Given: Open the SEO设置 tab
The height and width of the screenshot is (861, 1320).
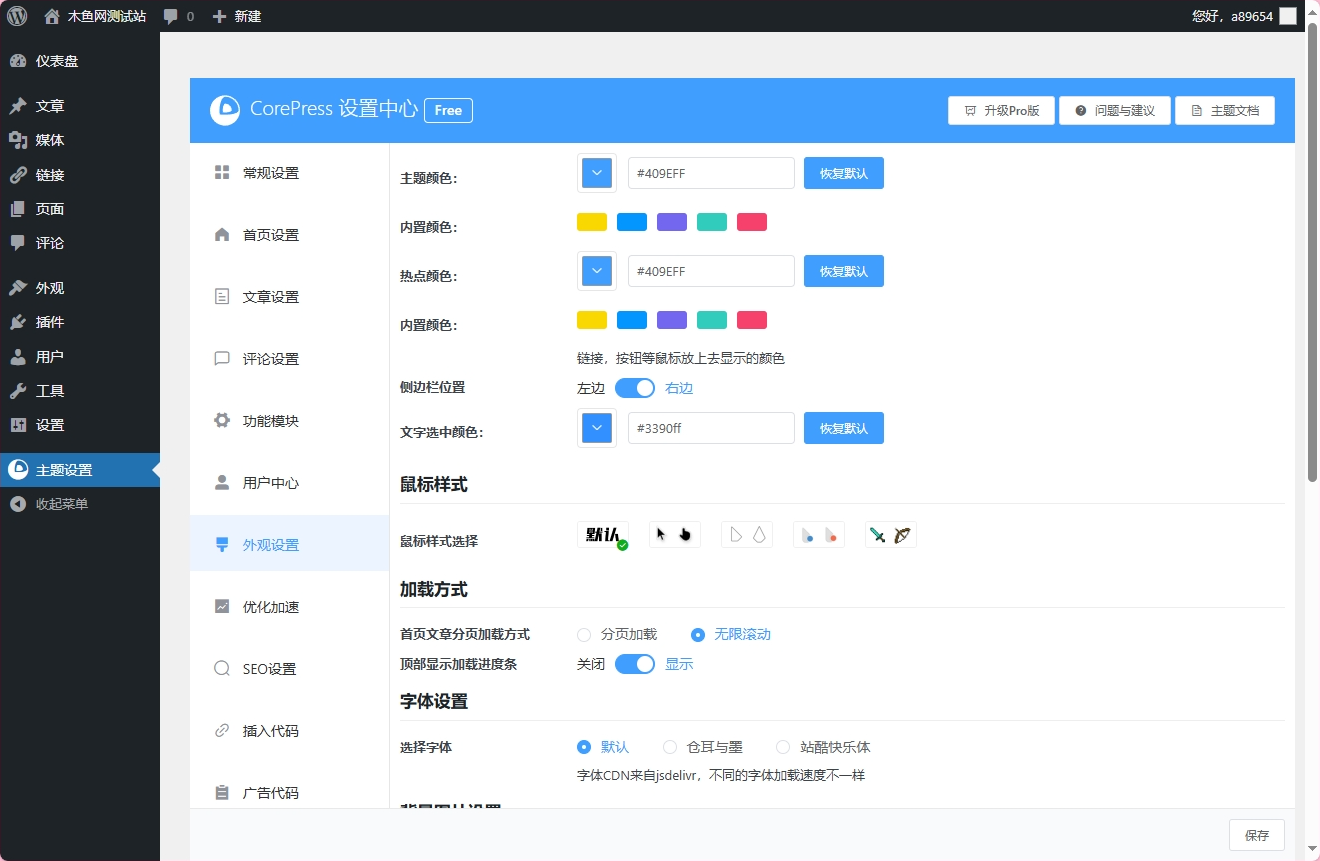Looking at the screenshot, I should click(x=290, y=669).
